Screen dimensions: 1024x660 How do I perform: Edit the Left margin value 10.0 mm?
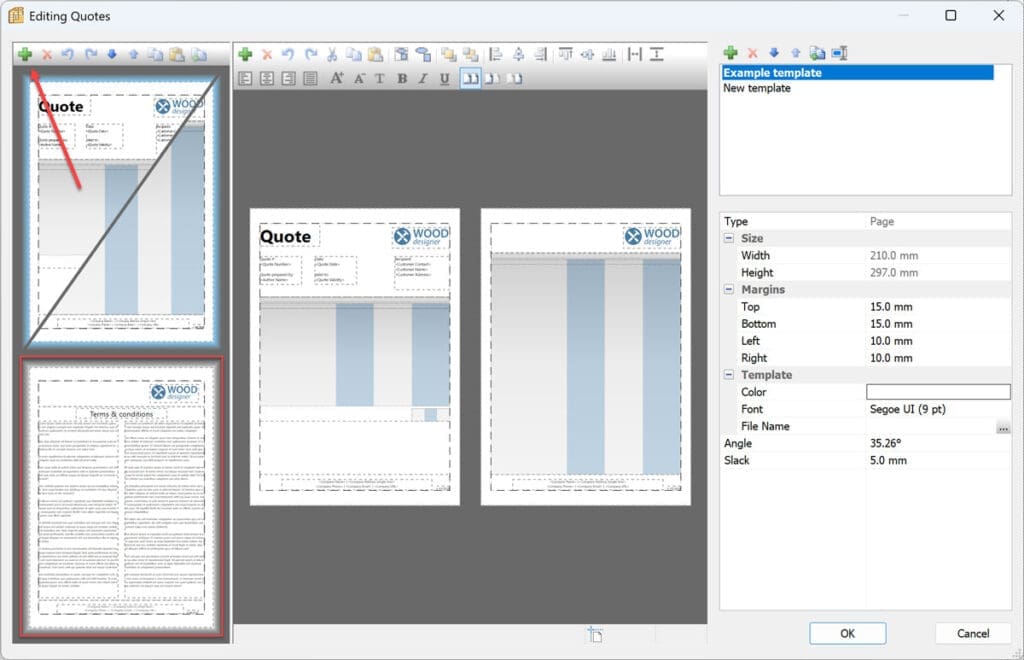point(938,341)
